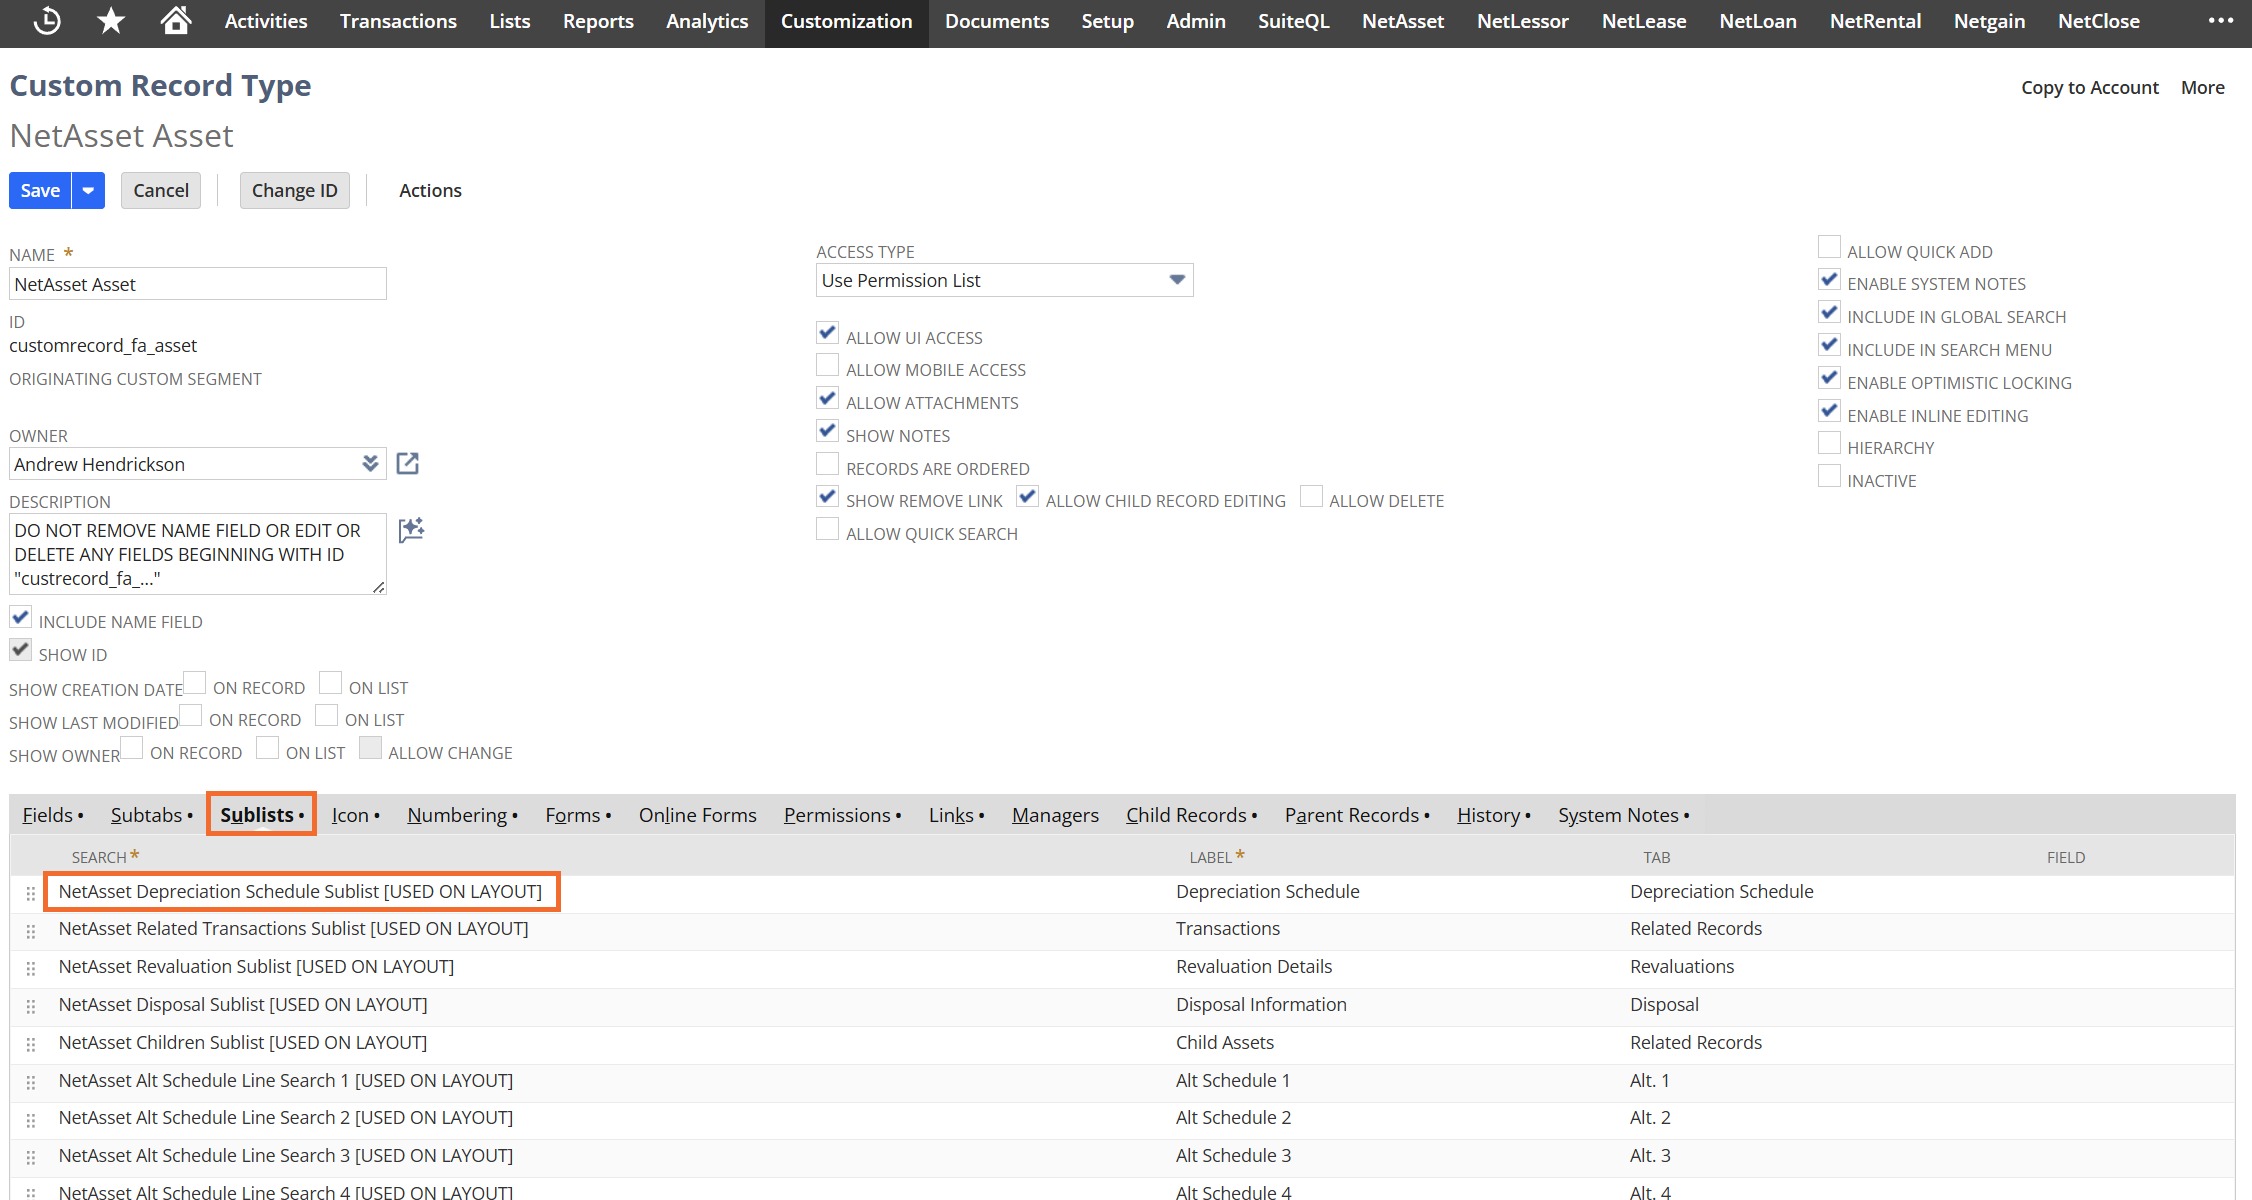Toggle Enable System Notes checkbox
Viewport: 2252px width, 1200px height.
(x=1829, y=279)
